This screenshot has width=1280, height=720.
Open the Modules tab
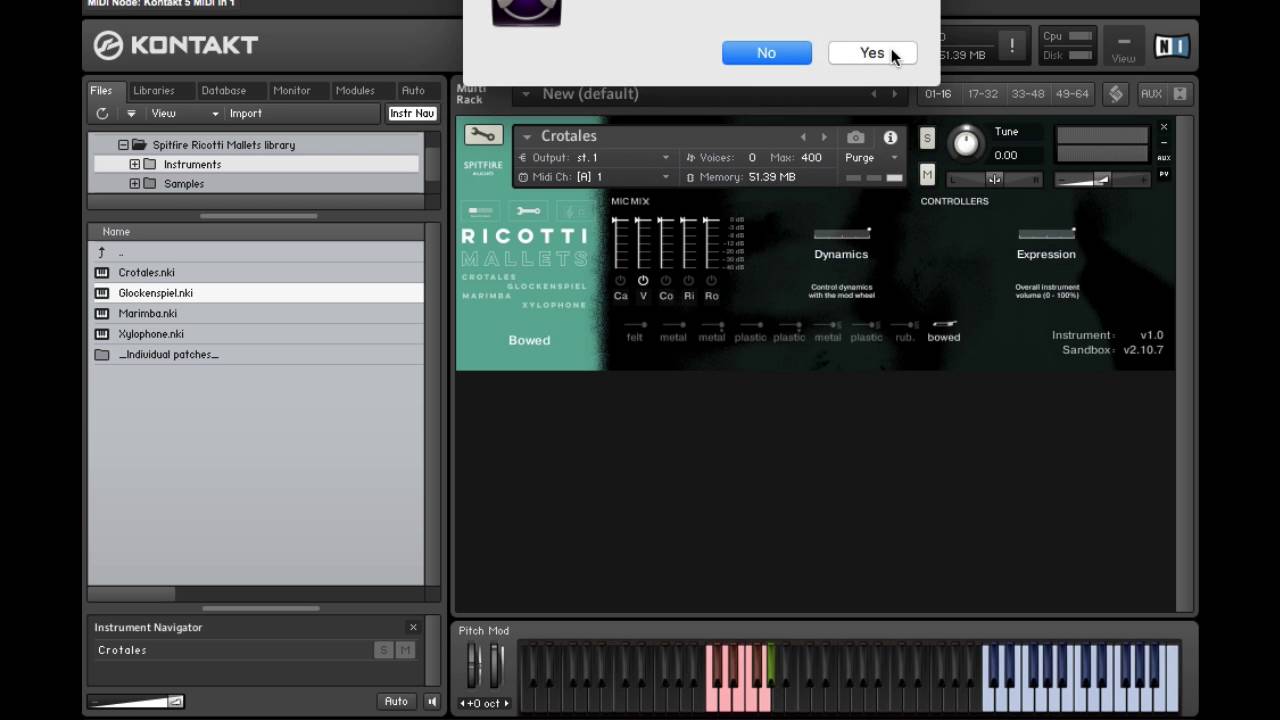355,90
